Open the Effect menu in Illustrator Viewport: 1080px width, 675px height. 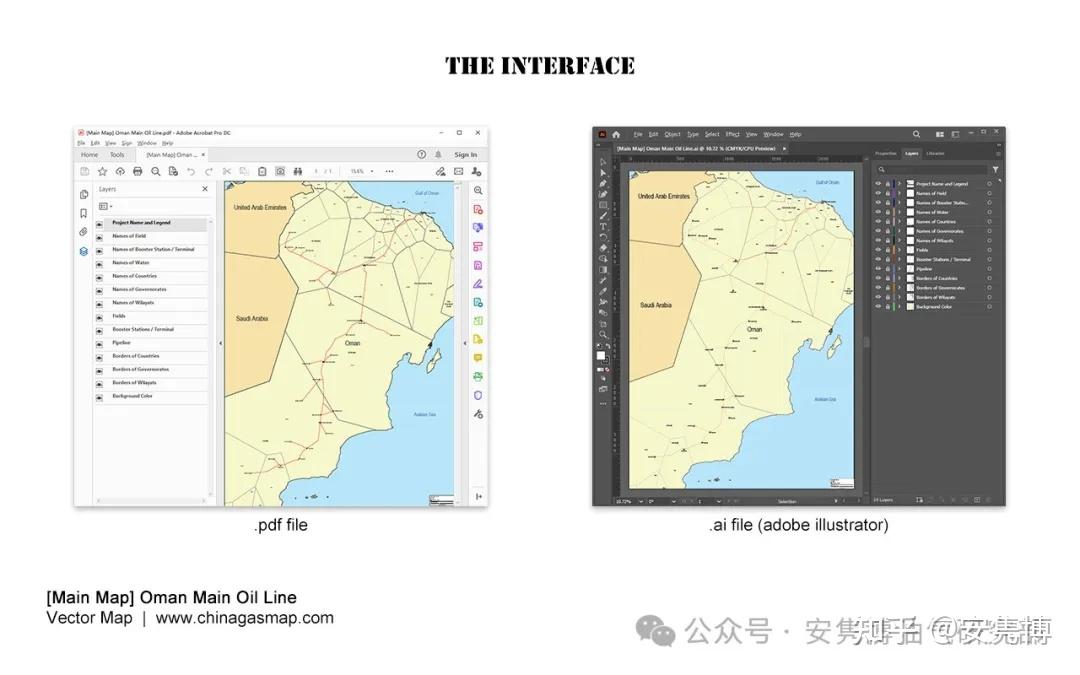[732, 133]
